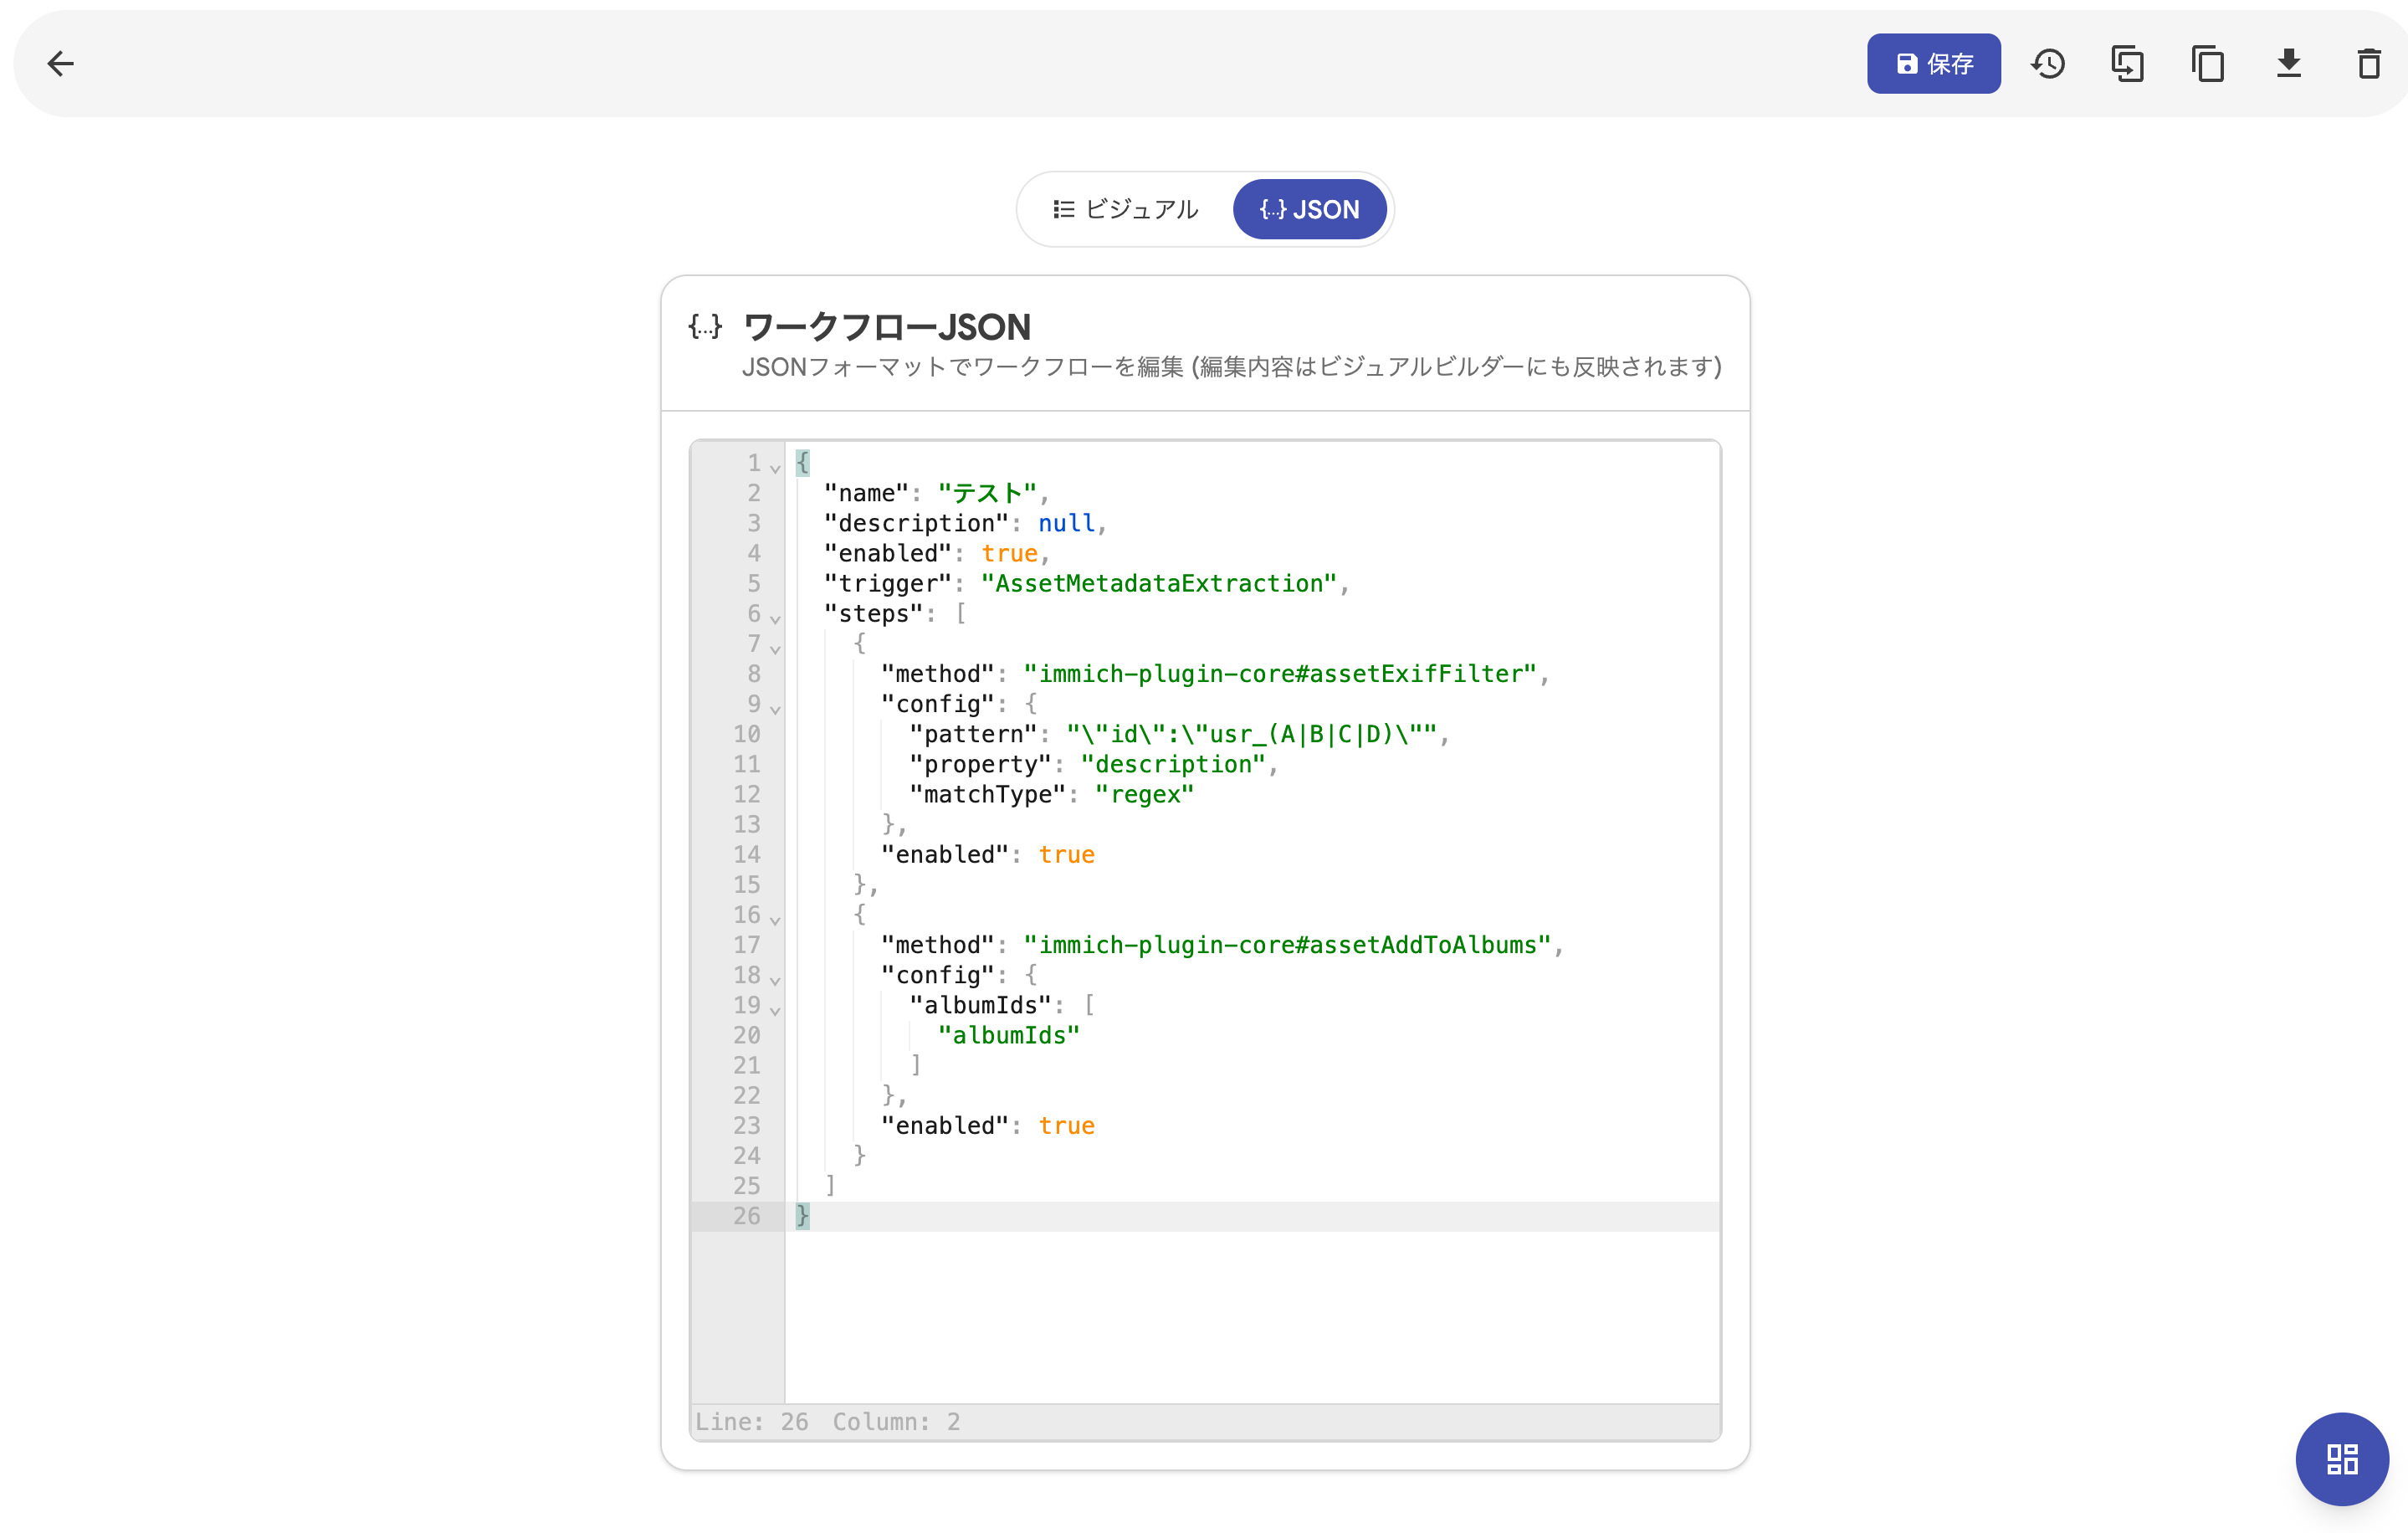
Task: Collapse the steps array on line 6
Action: coord(775,618)
